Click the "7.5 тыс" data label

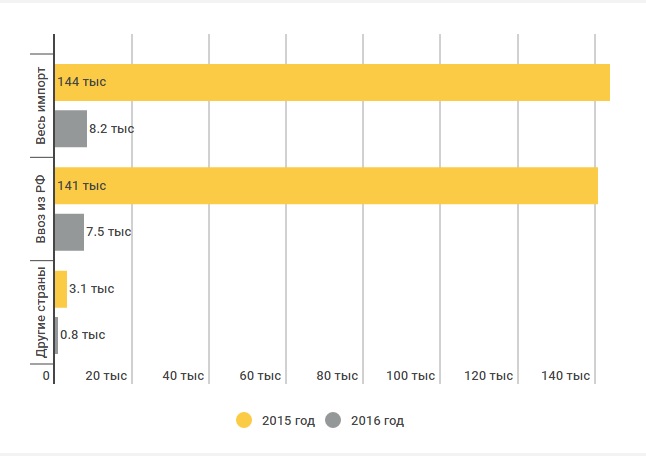(109, 232)
